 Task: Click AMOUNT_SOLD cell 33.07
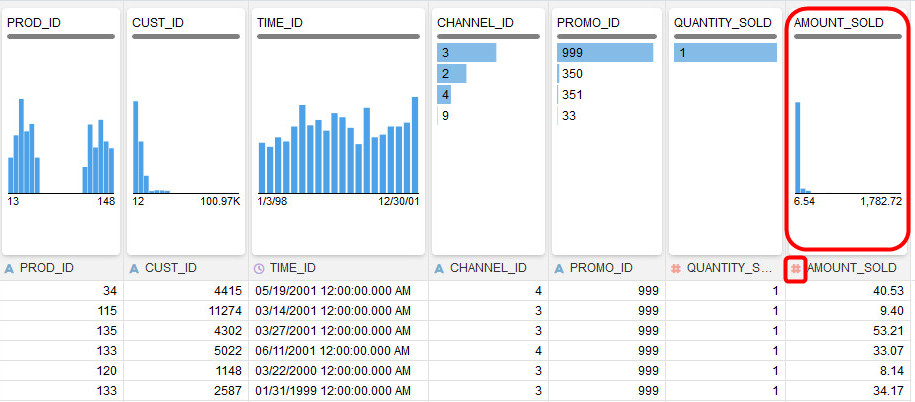coord(850,351)
